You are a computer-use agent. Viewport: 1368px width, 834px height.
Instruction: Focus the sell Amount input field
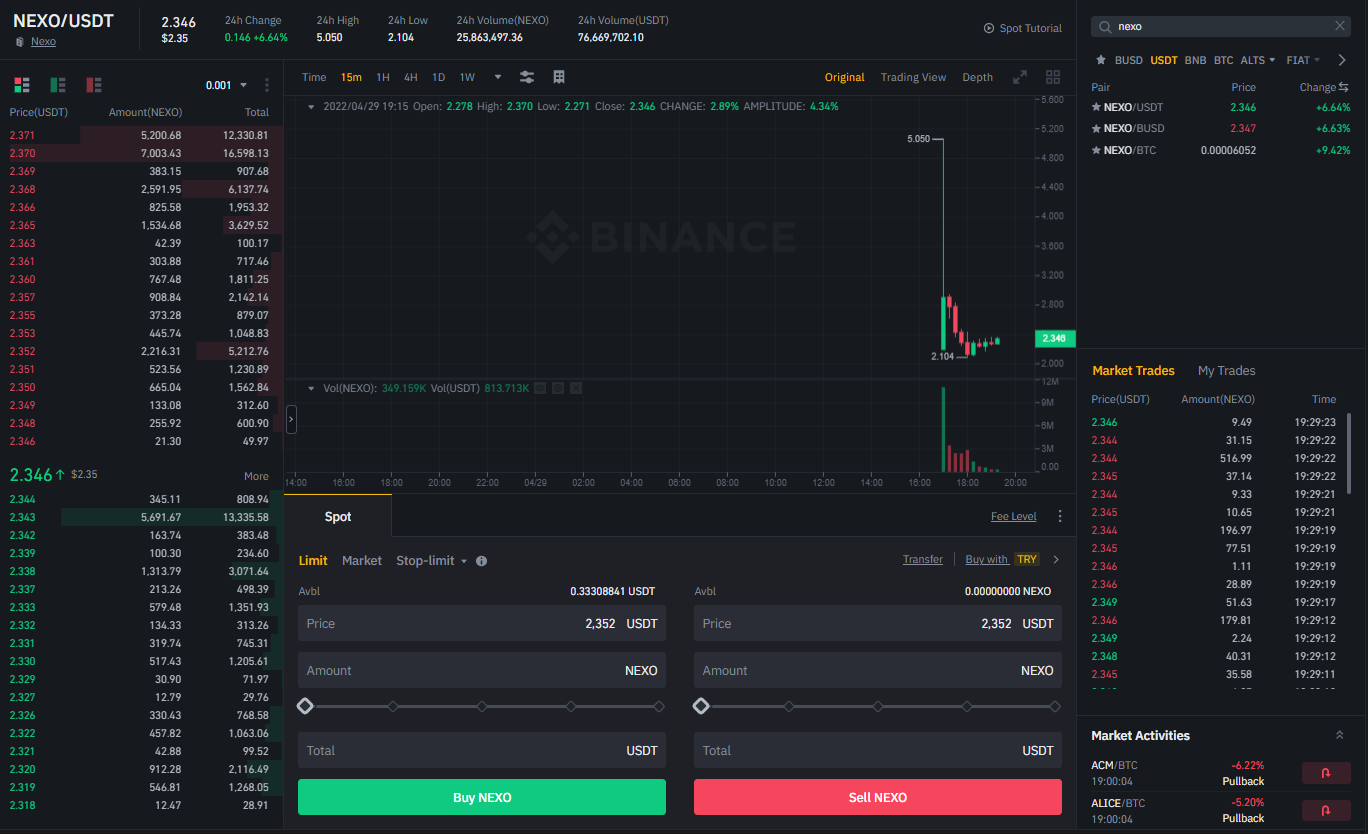pos(878,670)
